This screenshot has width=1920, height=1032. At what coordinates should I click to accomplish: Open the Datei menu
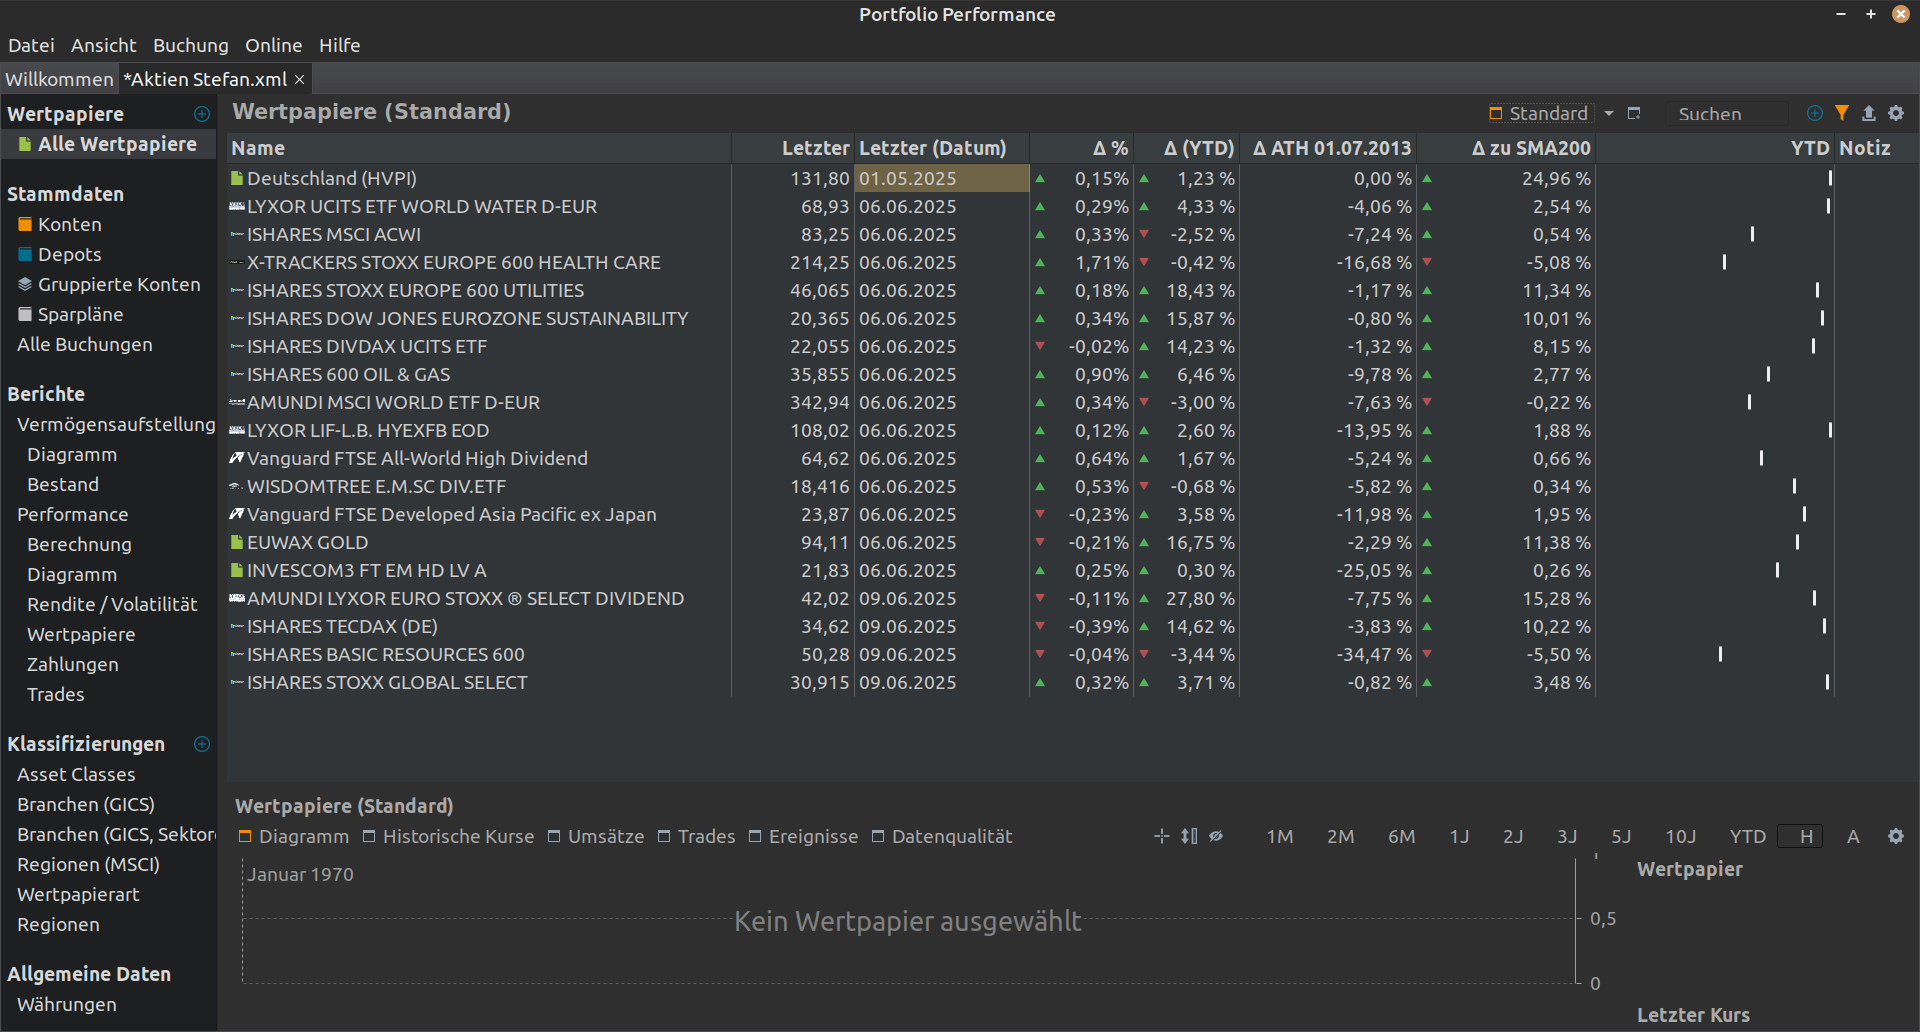tap(31, 45)
